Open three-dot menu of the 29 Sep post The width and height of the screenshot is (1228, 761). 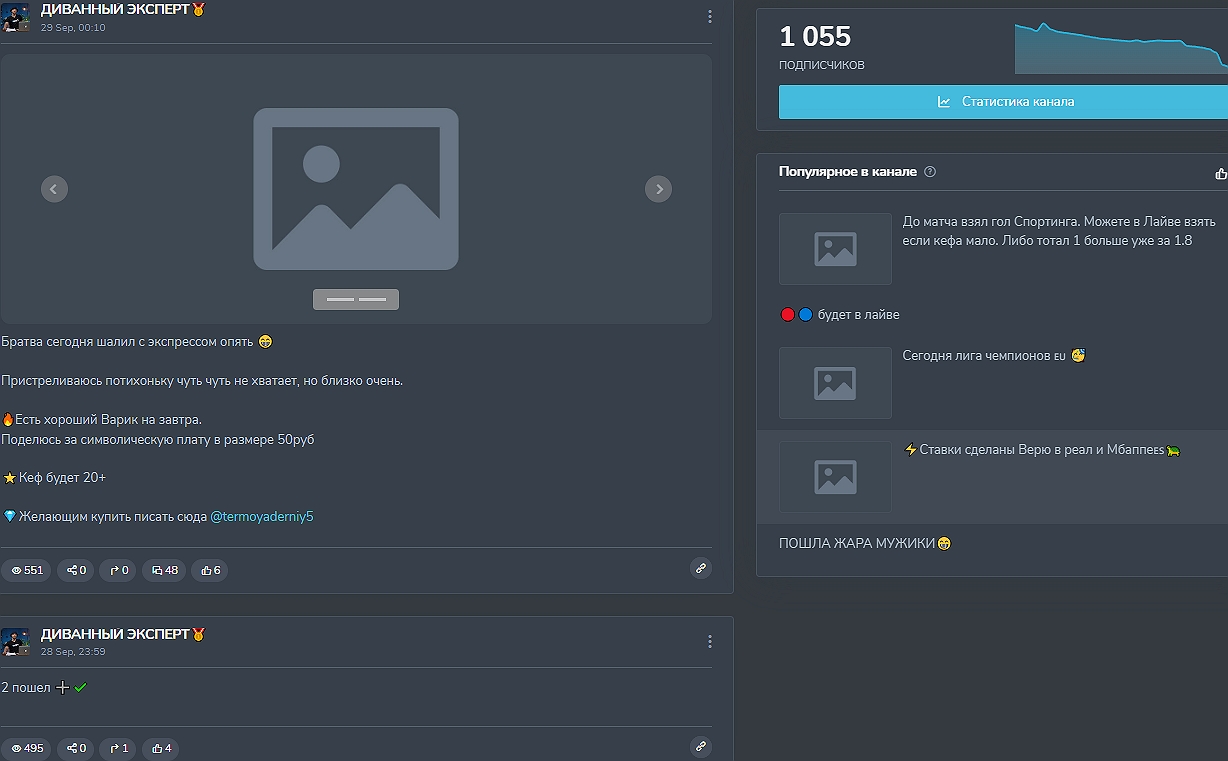click(x=710, y=17)
